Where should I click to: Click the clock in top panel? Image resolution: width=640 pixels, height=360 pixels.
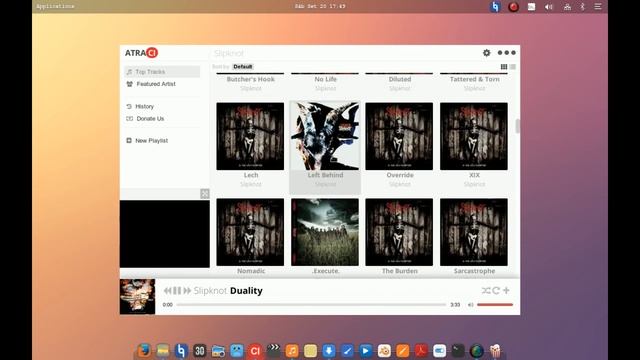click(x=320, y=6)
